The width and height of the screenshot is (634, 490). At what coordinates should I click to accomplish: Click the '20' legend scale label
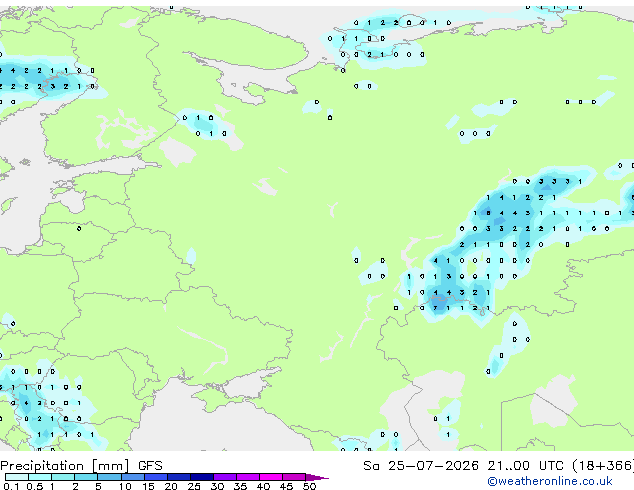point(171,486)
